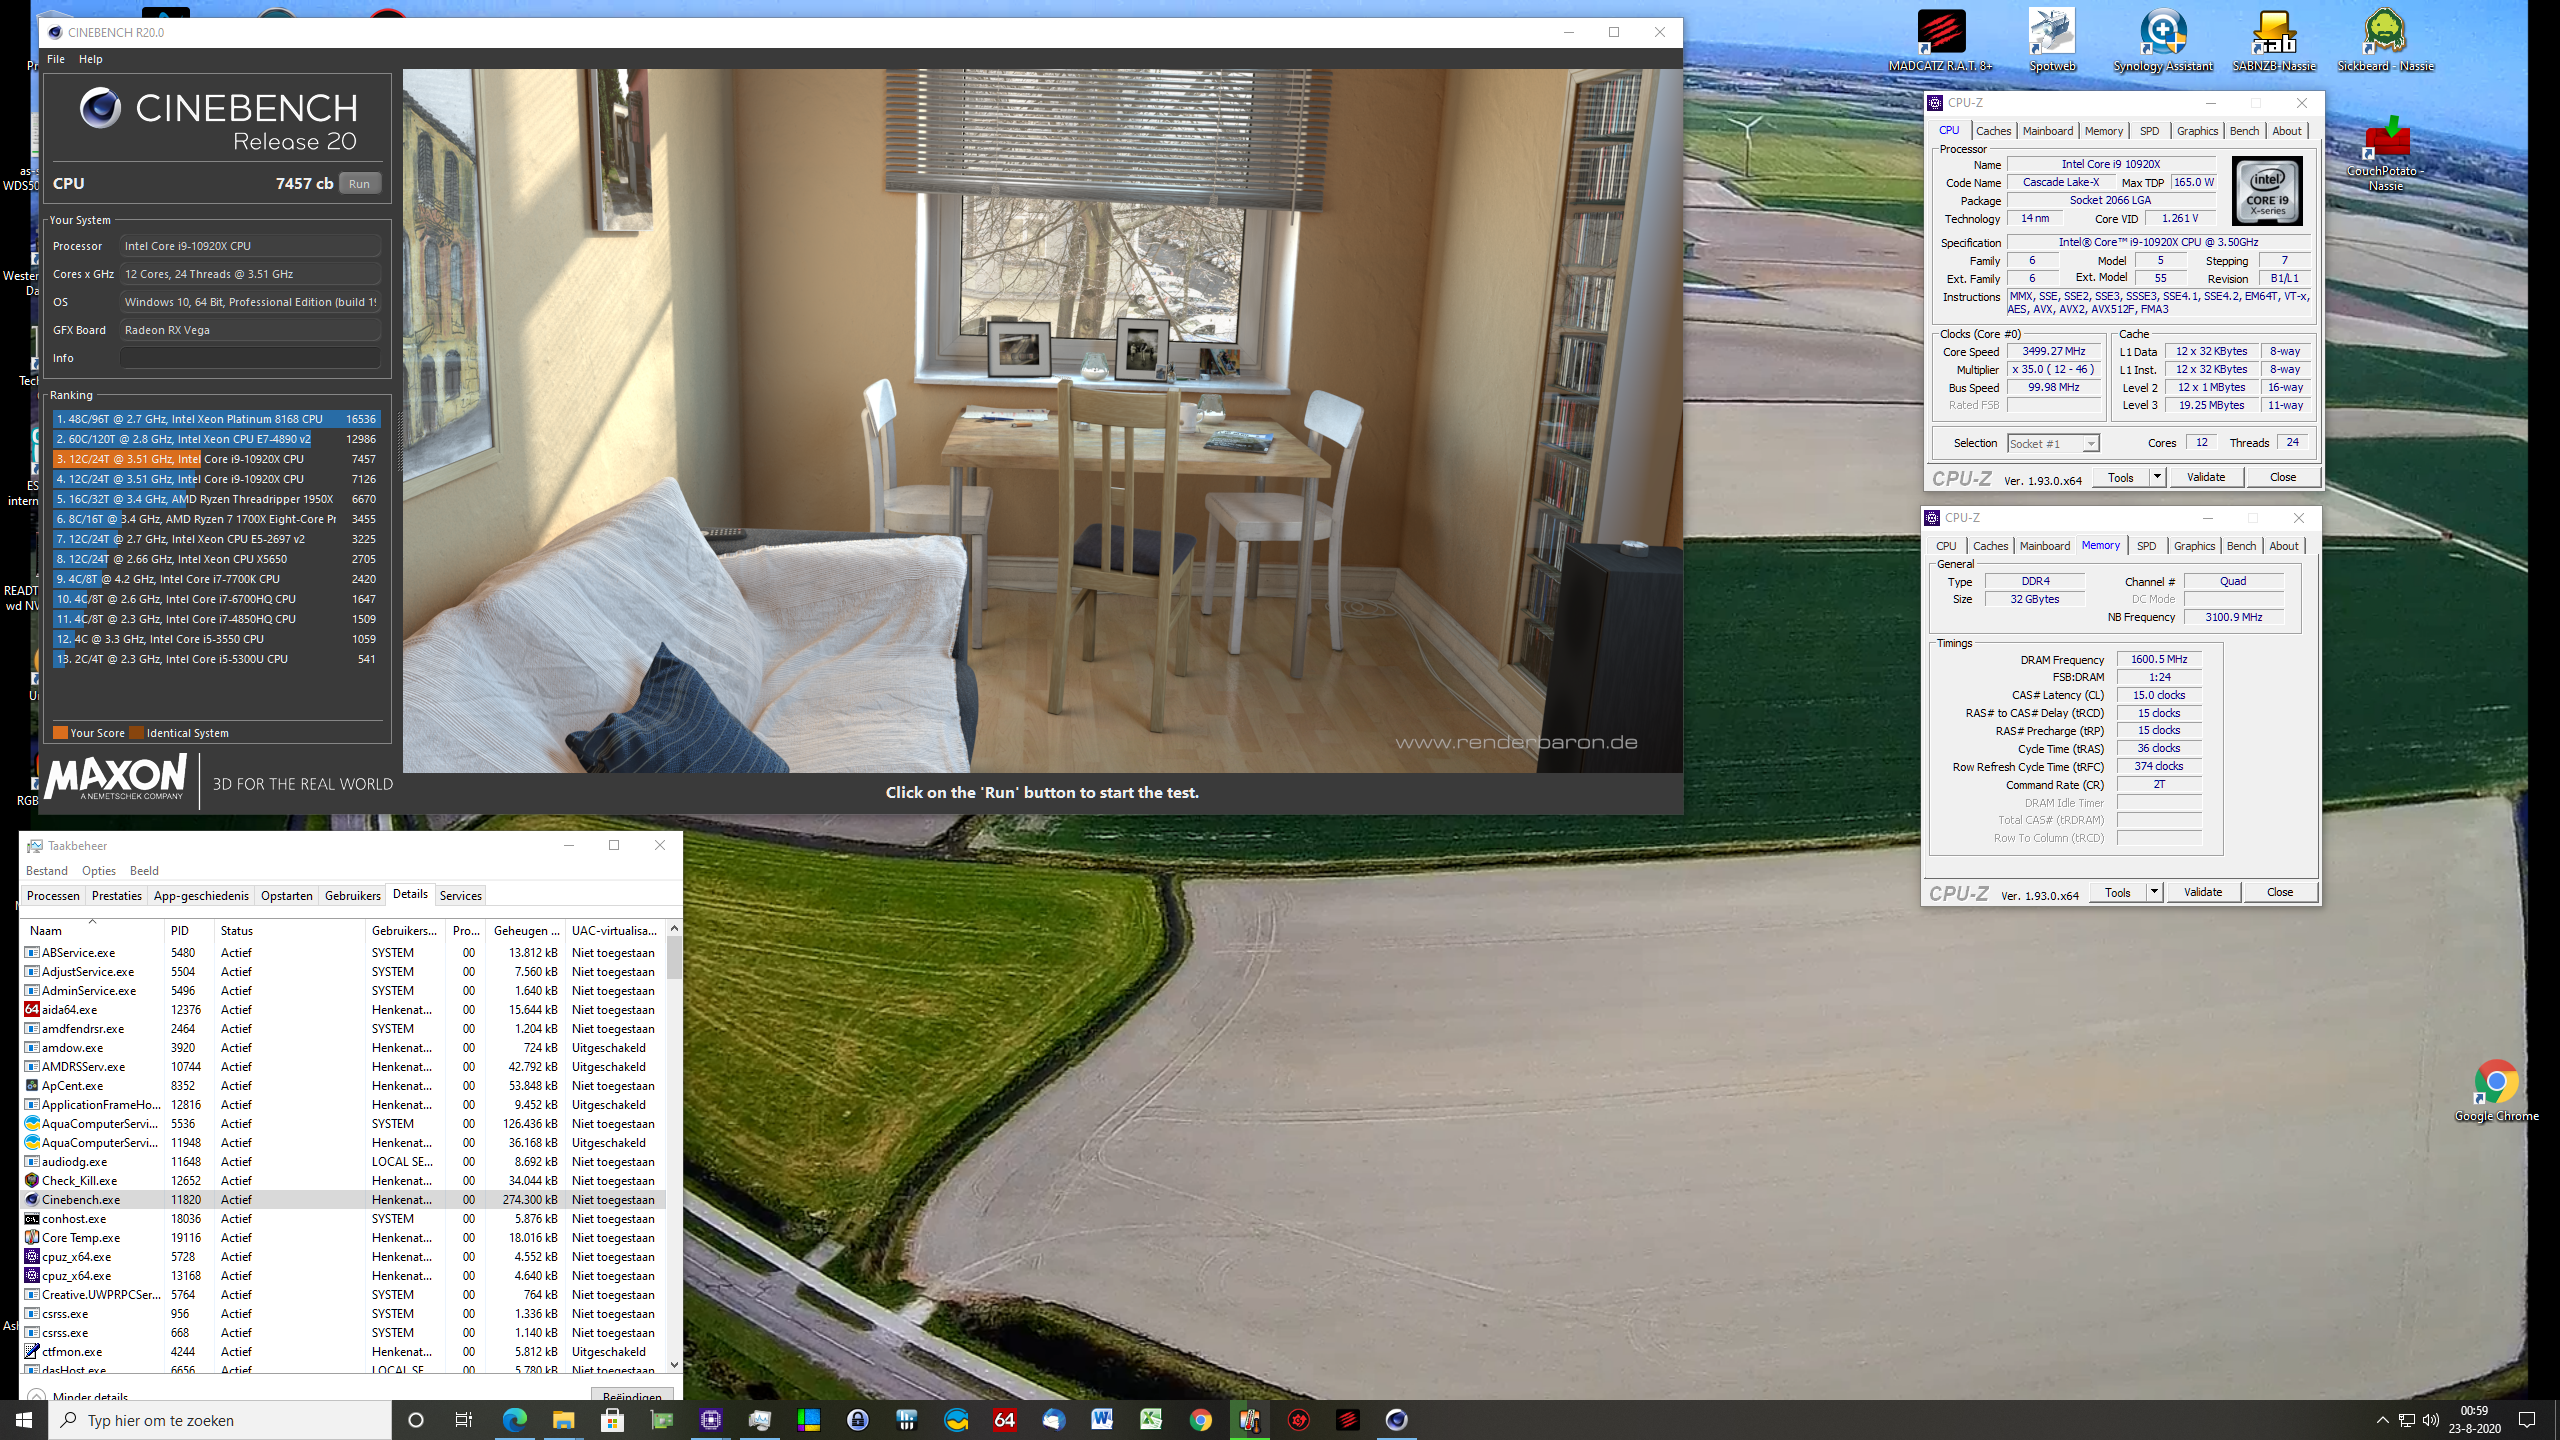Open SPD tab in lower CPU-Z window
The image size is (2560, 1440).
pyautogui.click(x=2146, y=546)
